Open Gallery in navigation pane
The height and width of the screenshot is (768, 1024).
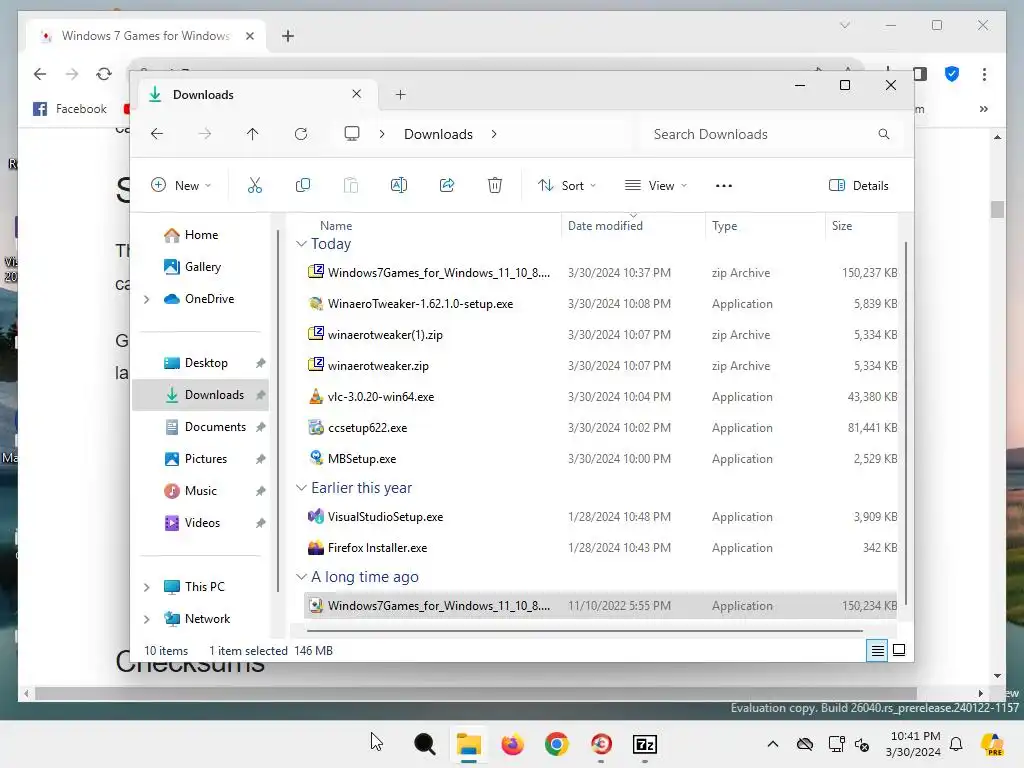click(200, 267)
